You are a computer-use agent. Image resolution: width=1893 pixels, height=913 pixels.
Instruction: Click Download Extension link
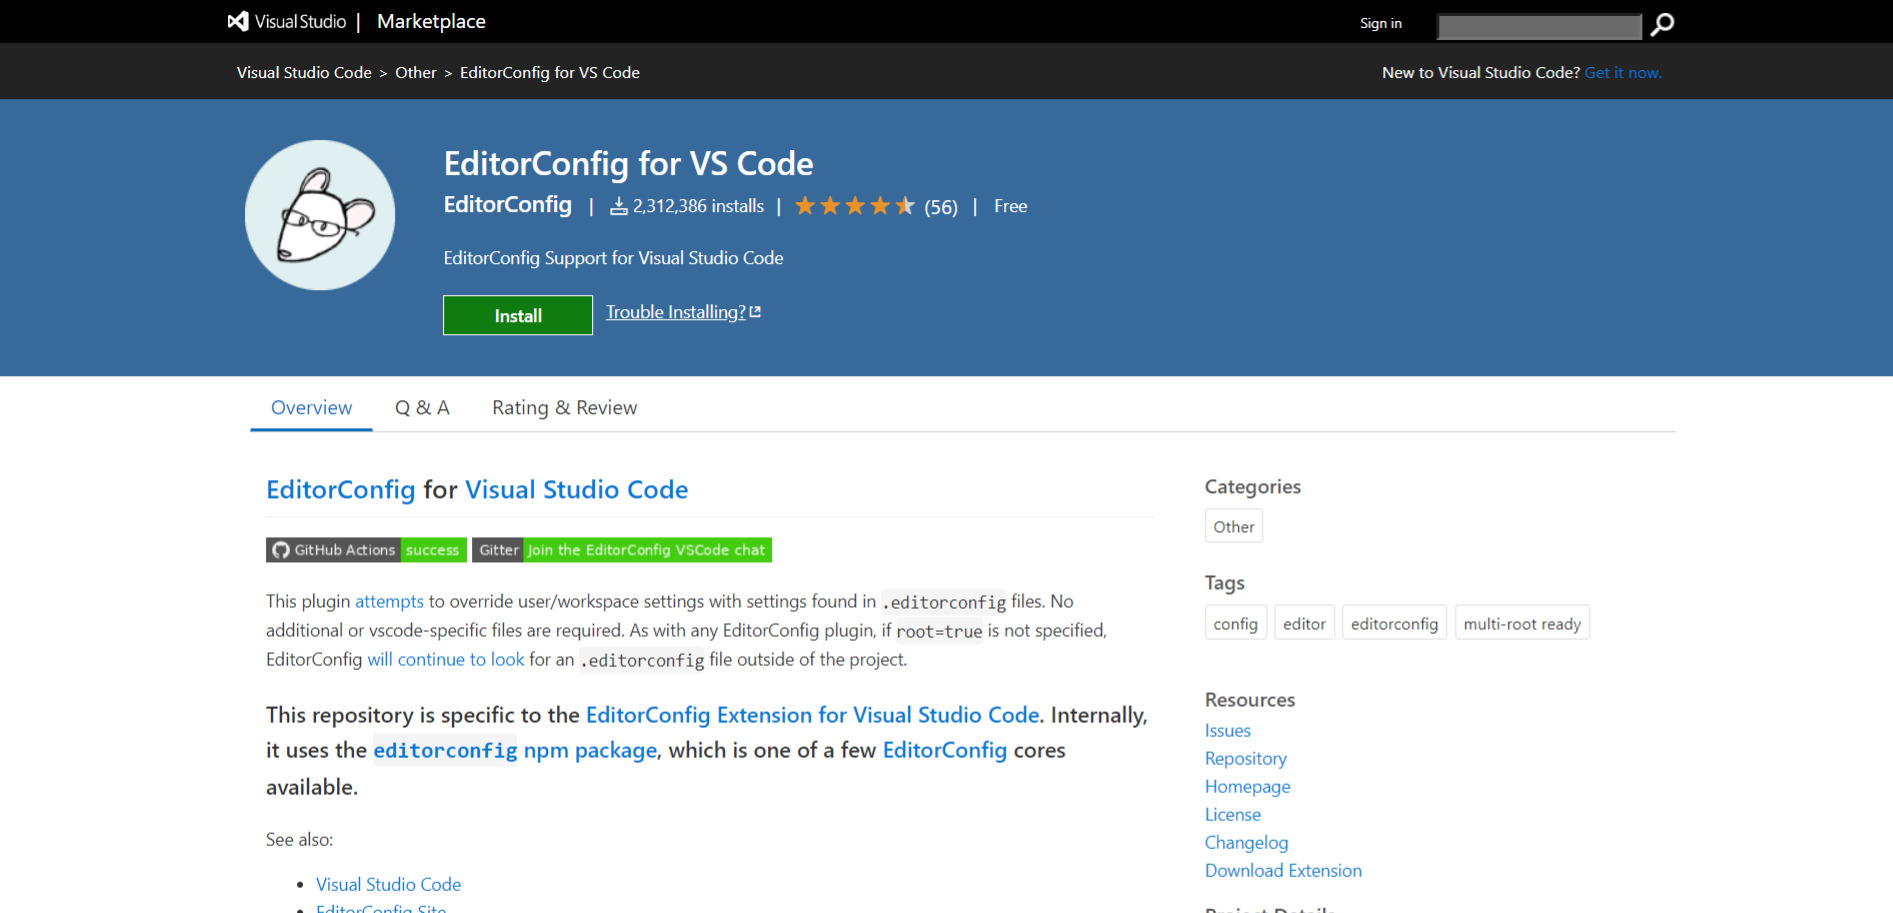tap(1283, 870)
